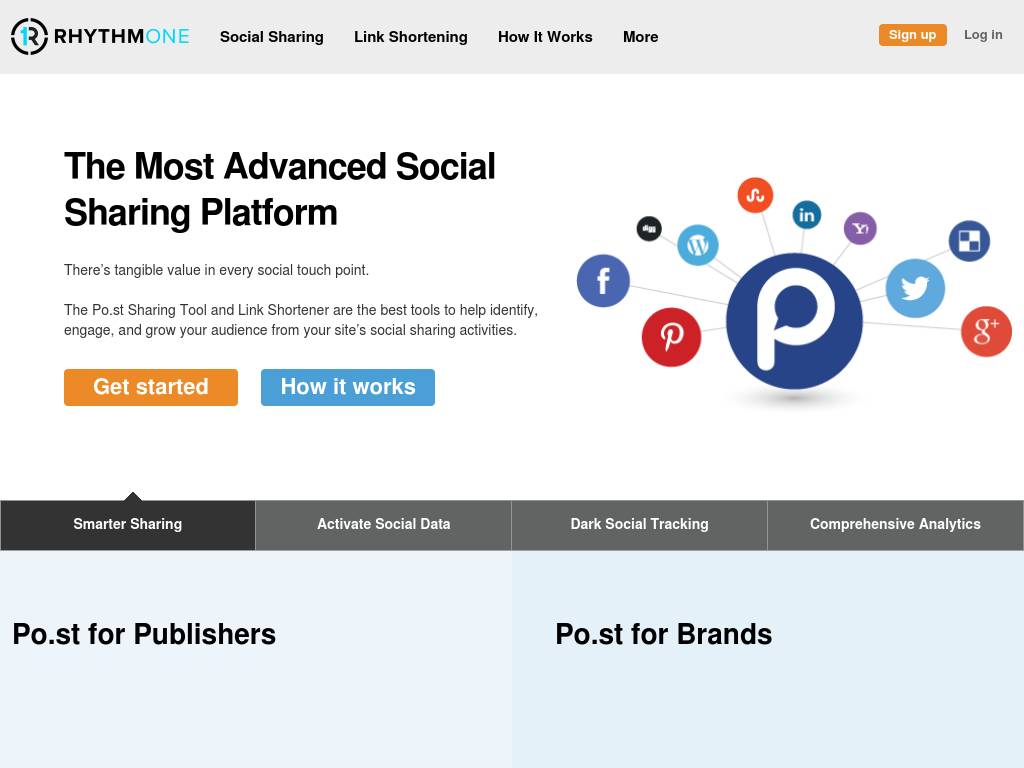Click the Facebook icon in graphic
The image size is (1024, 768).
(603, 281)
